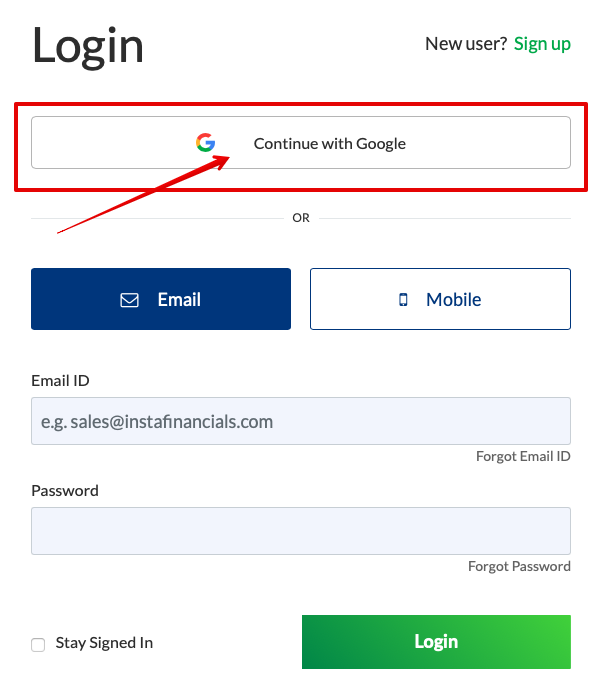Click the Google logo icon
Viewport: 602px width, 694px height.
point(205,143)
